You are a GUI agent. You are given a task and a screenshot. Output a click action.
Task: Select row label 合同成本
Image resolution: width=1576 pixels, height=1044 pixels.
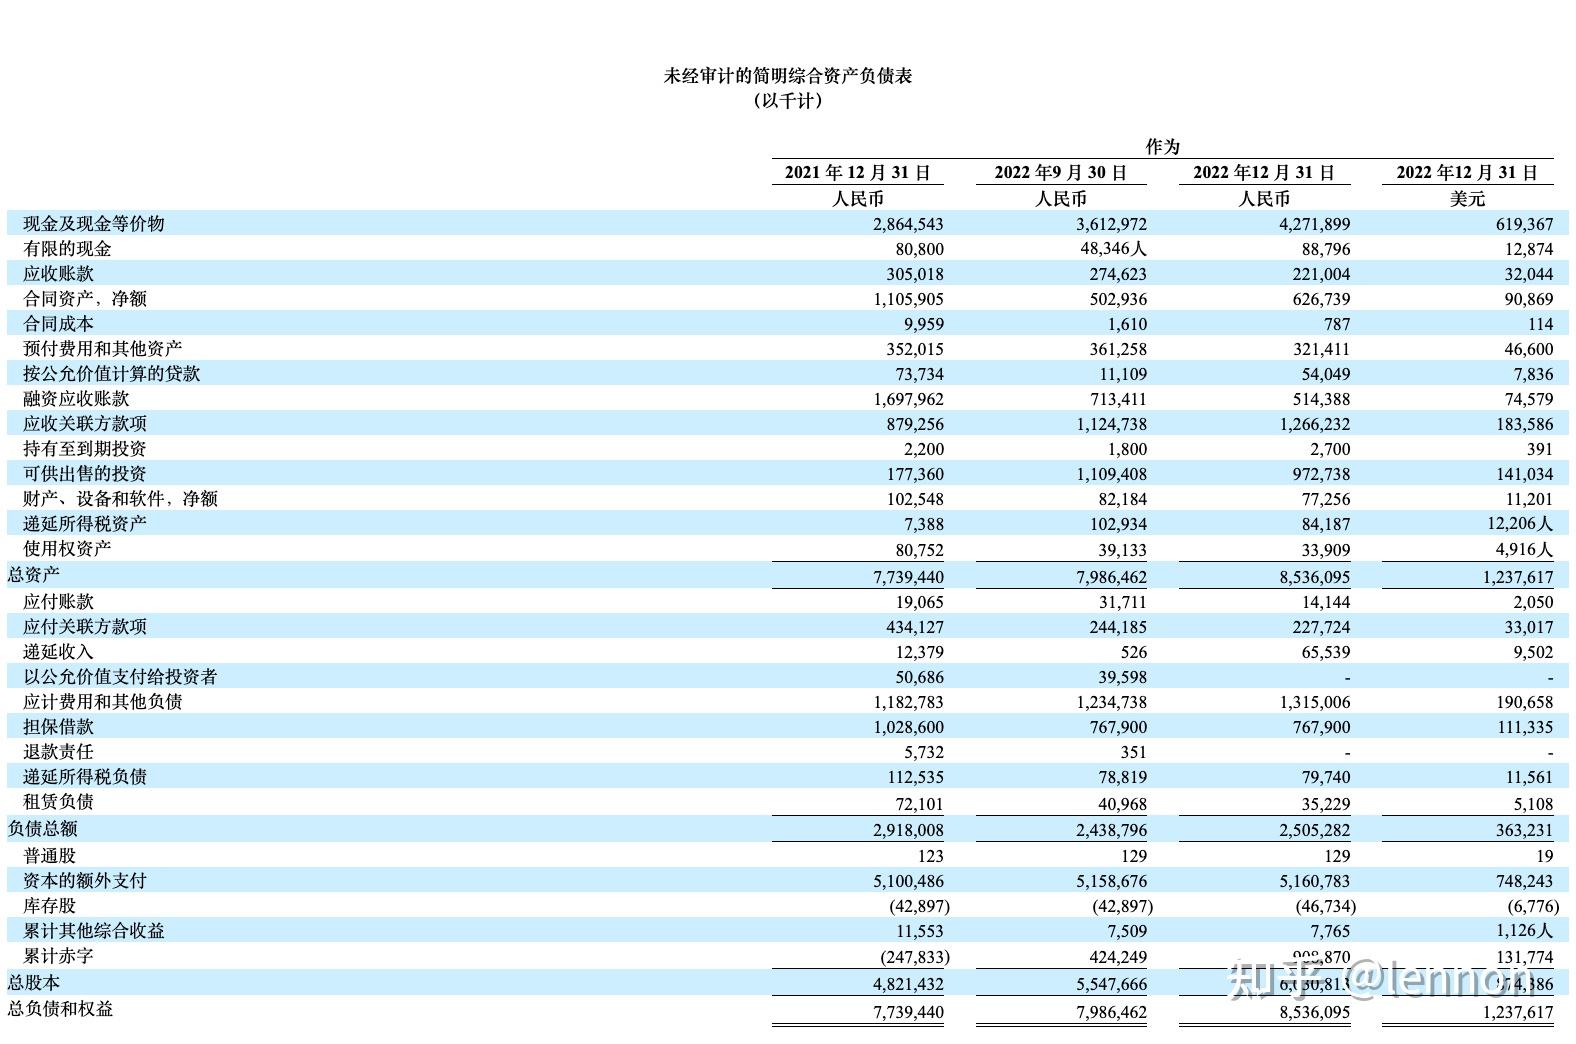(58, 323)
